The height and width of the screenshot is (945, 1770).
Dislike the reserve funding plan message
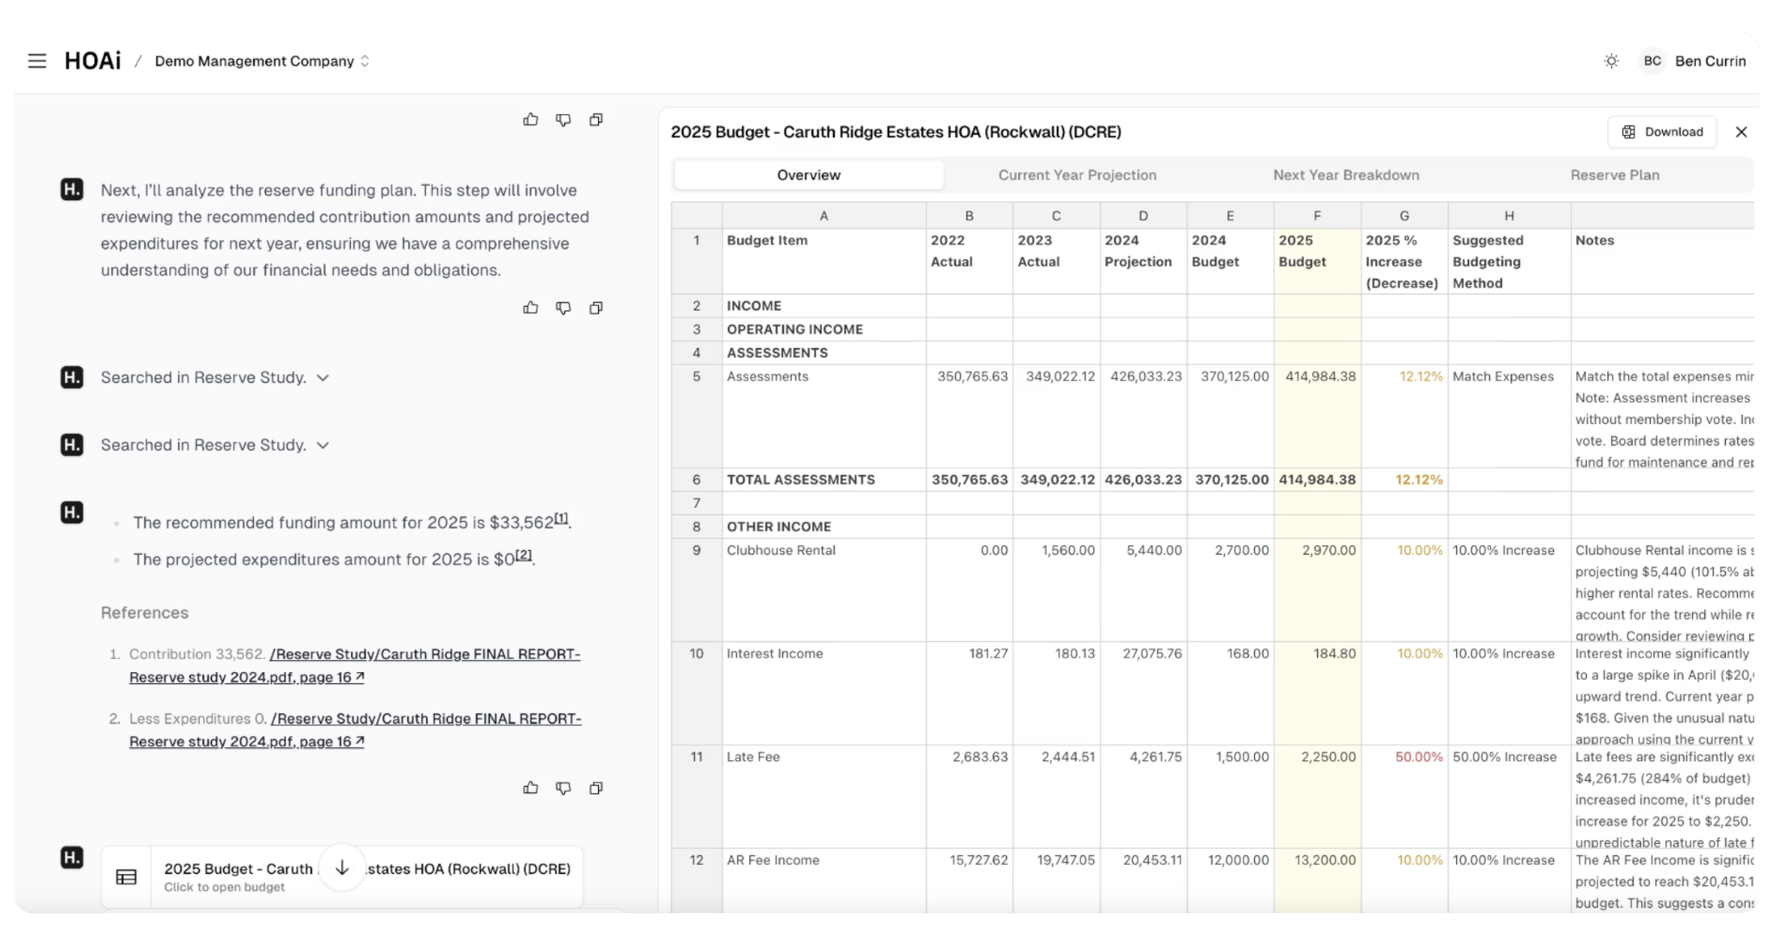(x=563, y=308)
